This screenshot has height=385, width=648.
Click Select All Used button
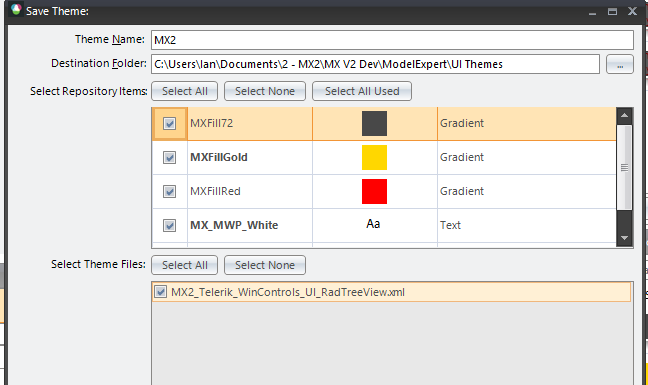362,91
